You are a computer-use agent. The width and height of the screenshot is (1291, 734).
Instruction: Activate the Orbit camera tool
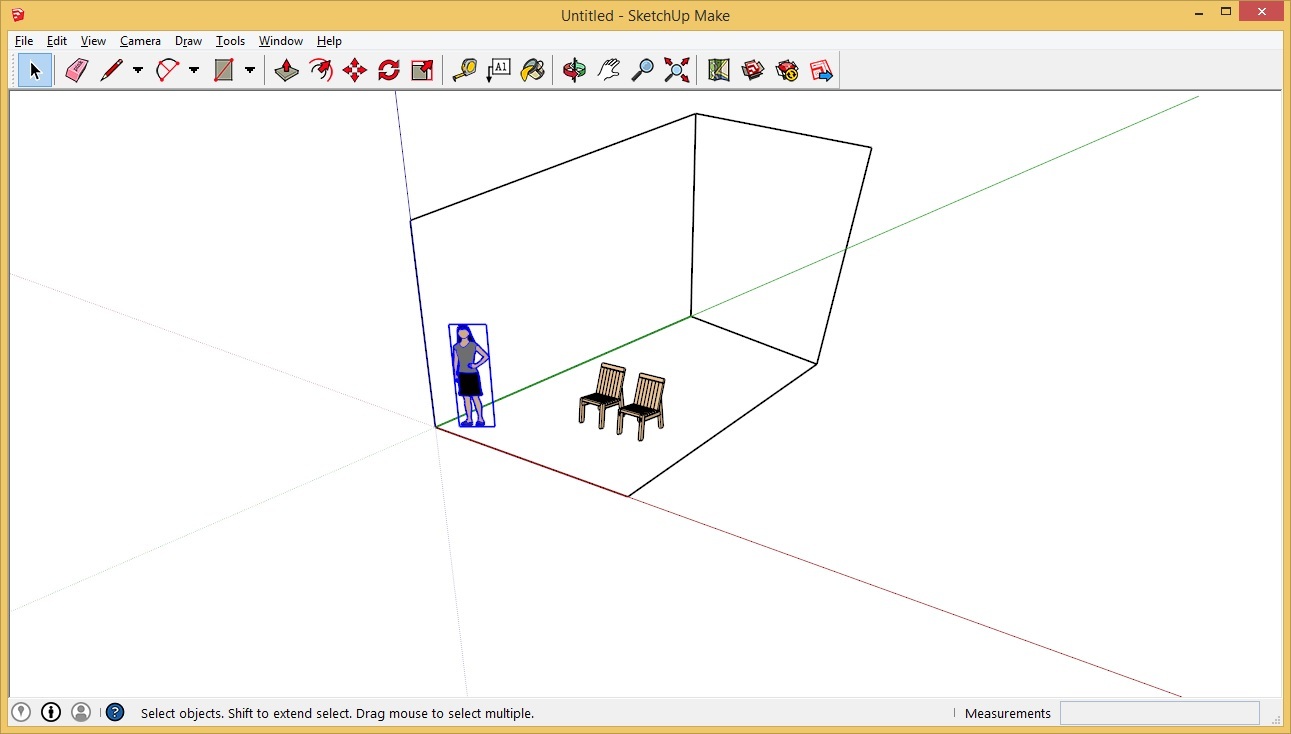point(575,70)
